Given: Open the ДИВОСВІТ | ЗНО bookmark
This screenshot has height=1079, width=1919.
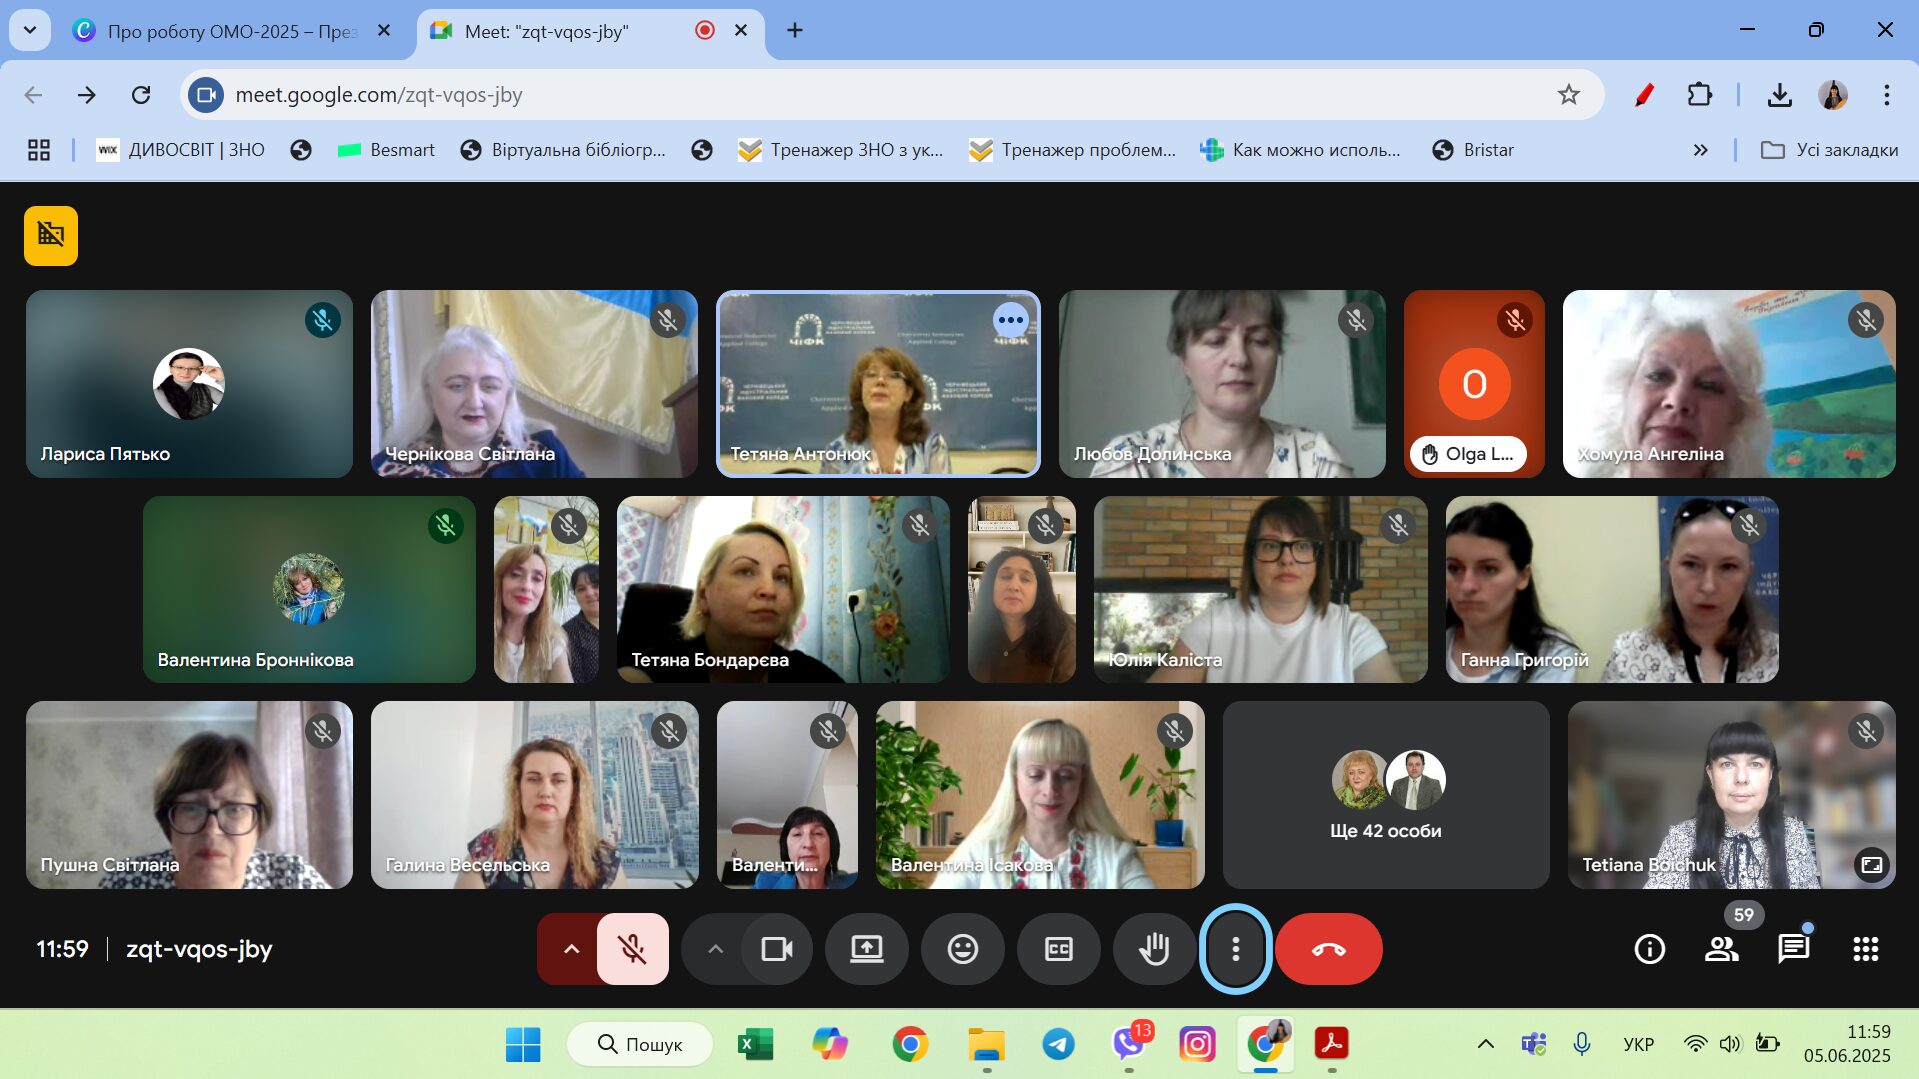Looking at the screenshot, I should tap(181, 150).
